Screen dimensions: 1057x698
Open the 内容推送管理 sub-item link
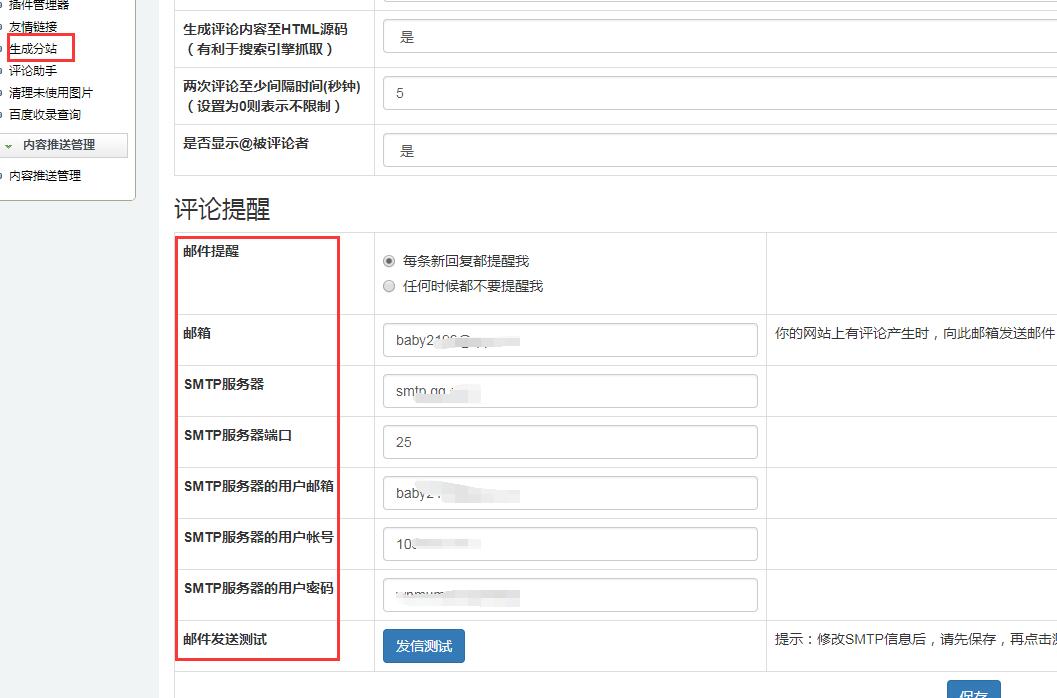[x=44, y=175]
